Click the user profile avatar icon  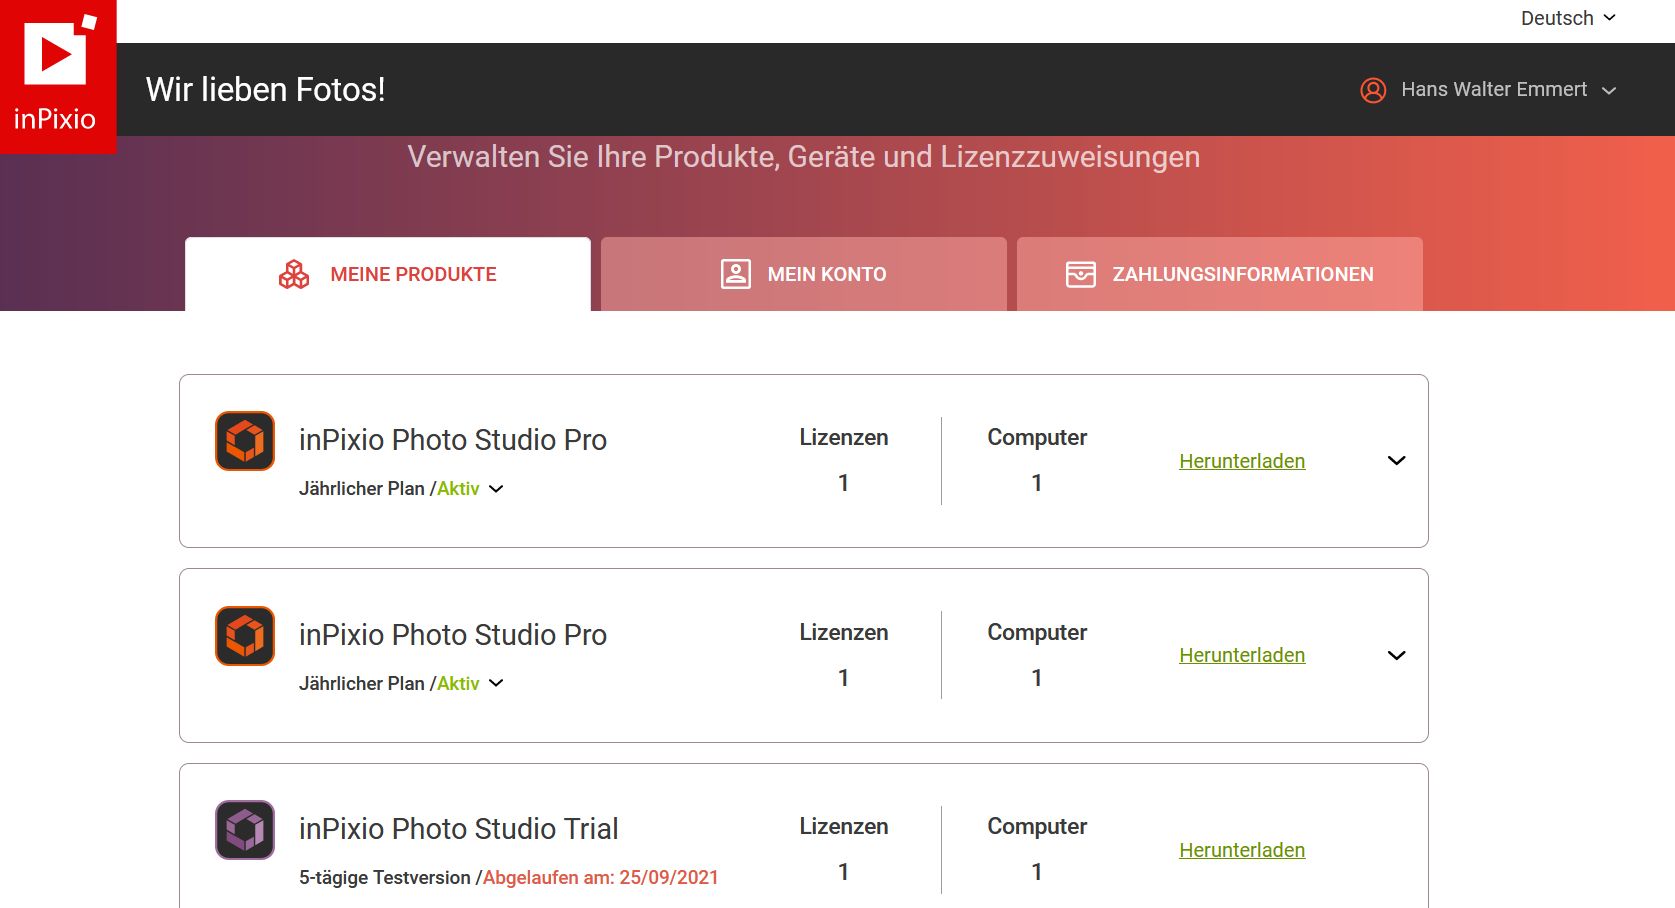click(x=1373, y=90)
